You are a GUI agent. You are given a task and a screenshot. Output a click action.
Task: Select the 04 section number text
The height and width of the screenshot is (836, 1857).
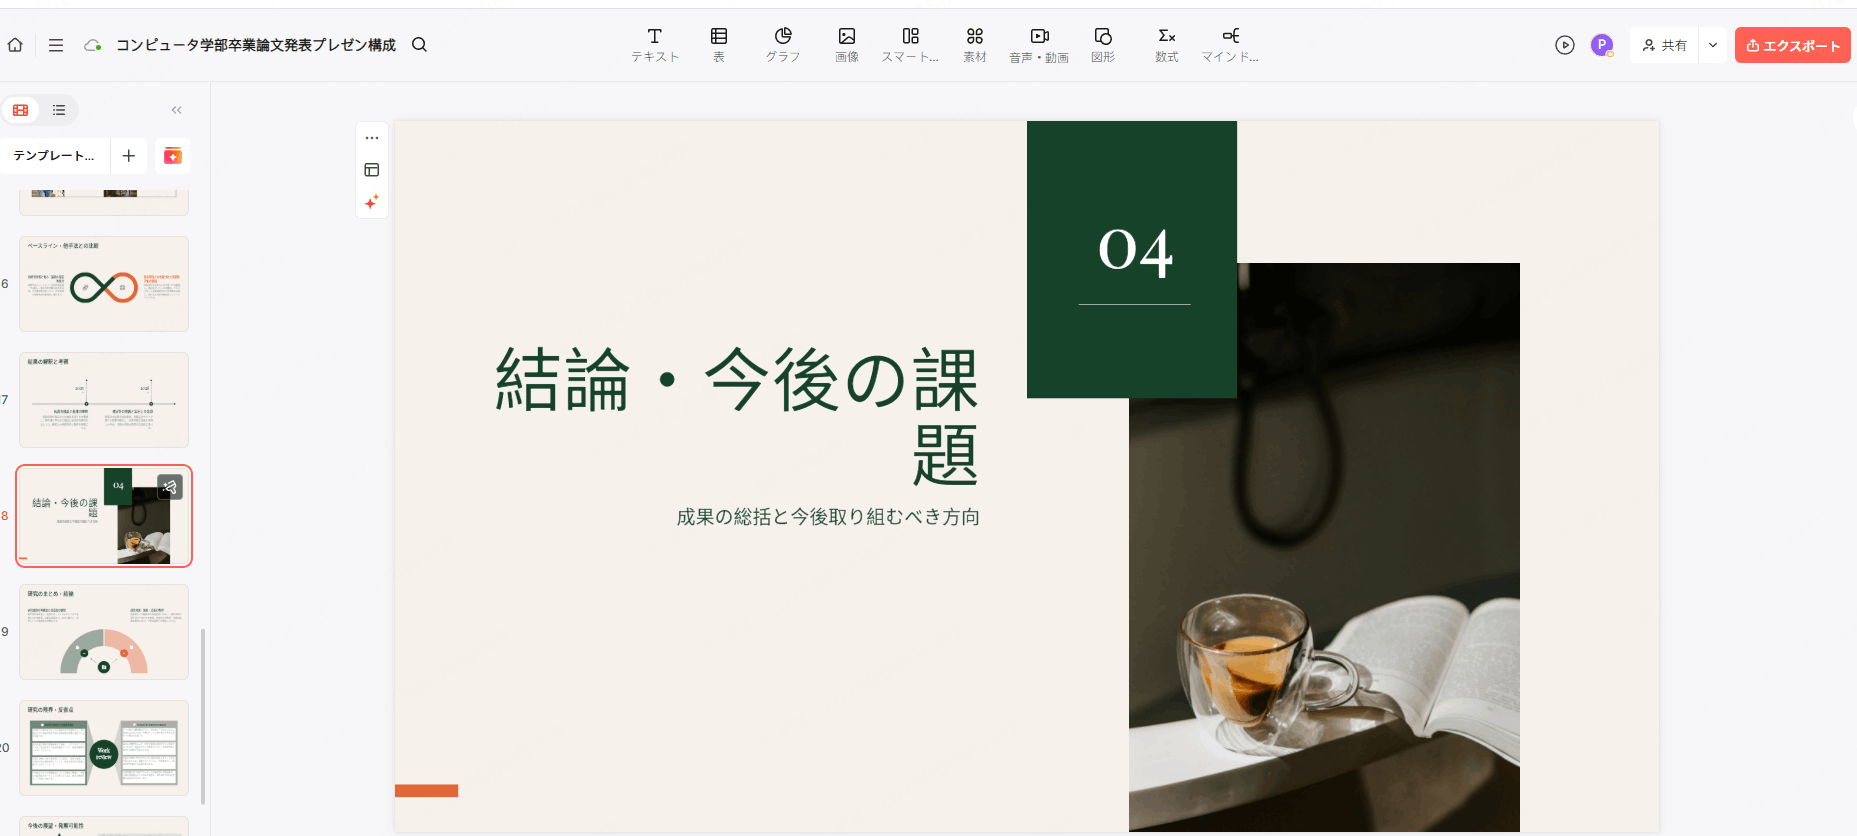pos(1135,251)
